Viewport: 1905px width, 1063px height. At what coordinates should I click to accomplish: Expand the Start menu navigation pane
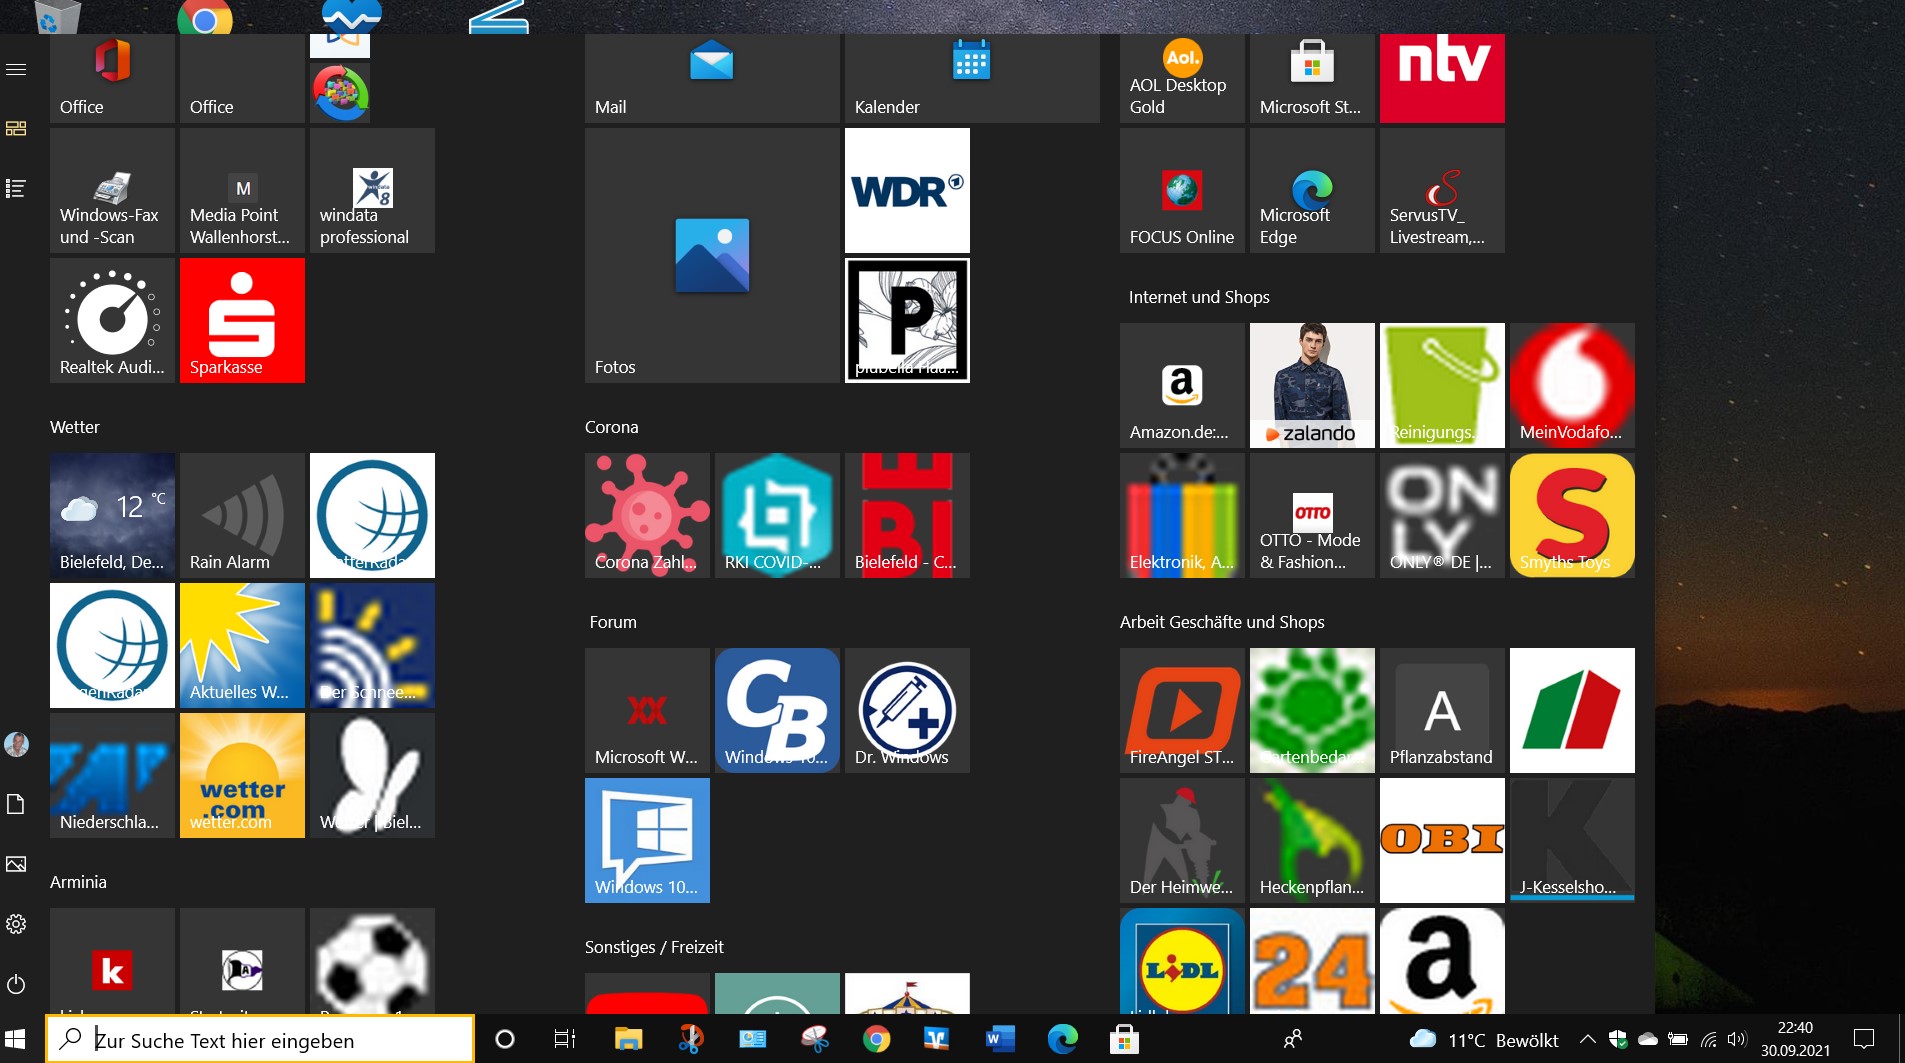(16, 70)
